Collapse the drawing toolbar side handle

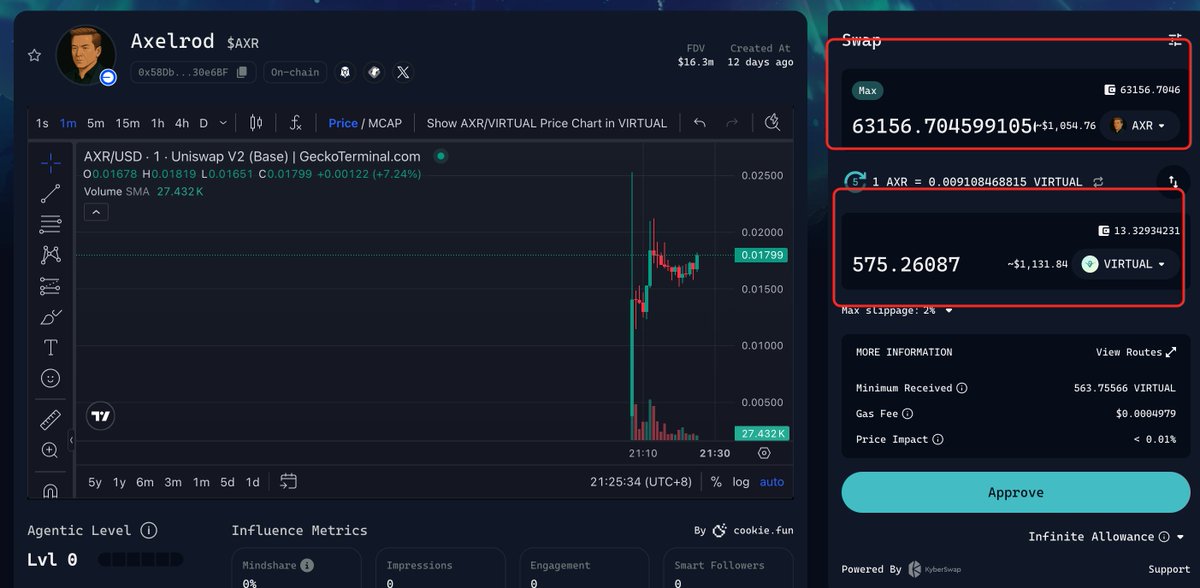coord(71,440)
